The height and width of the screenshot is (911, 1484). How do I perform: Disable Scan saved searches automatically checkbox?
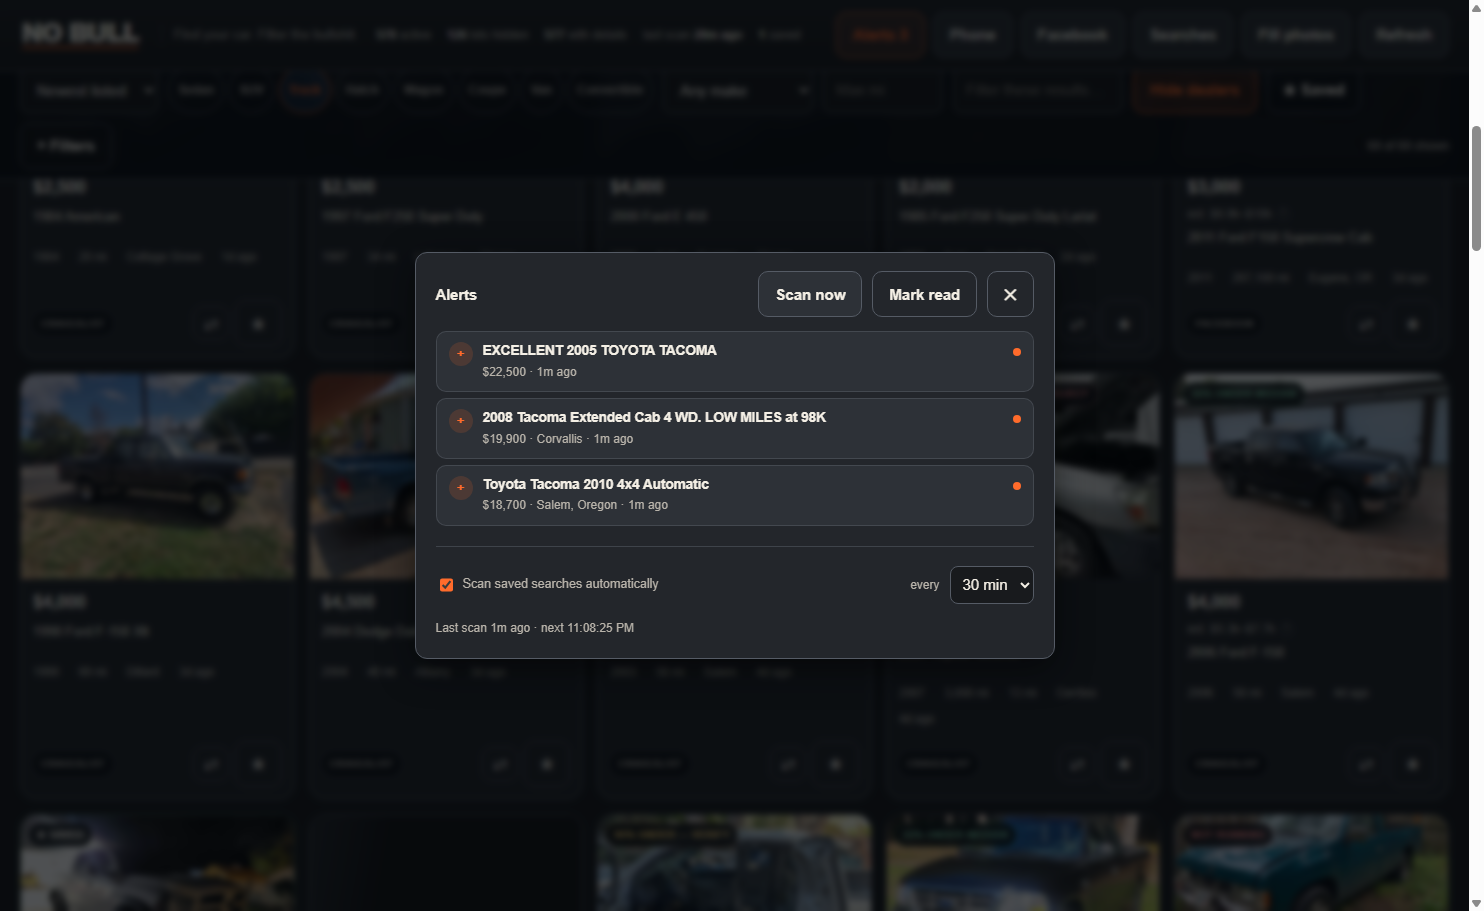[x=447, y=585]
